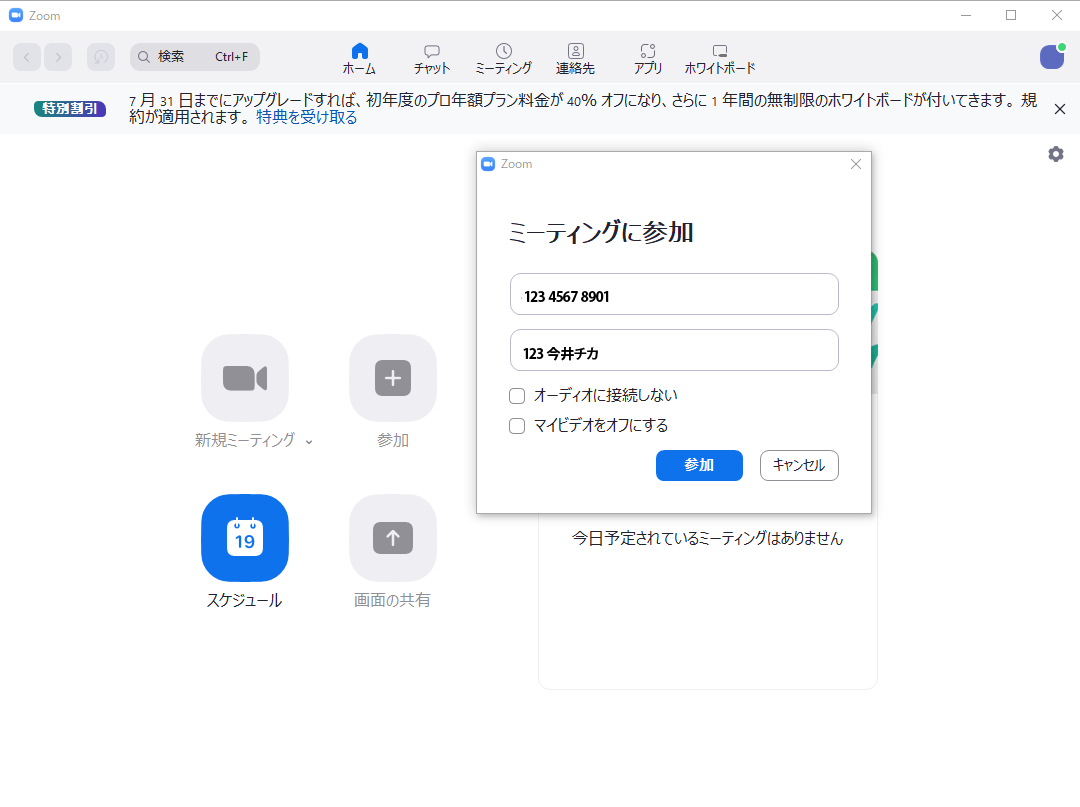Enable オーディオに接続しない checkbox

(x=517, y=396)
